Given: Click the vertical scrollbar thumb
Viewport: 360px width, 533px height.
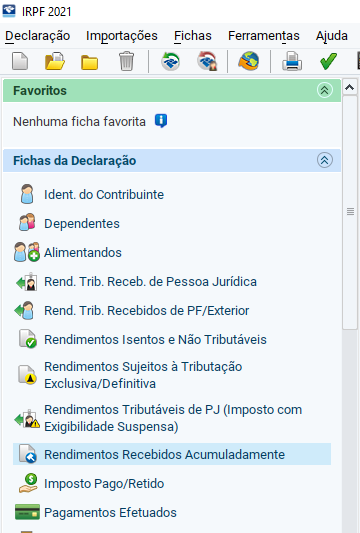Looking at the screenshot, I should (350, 212).
